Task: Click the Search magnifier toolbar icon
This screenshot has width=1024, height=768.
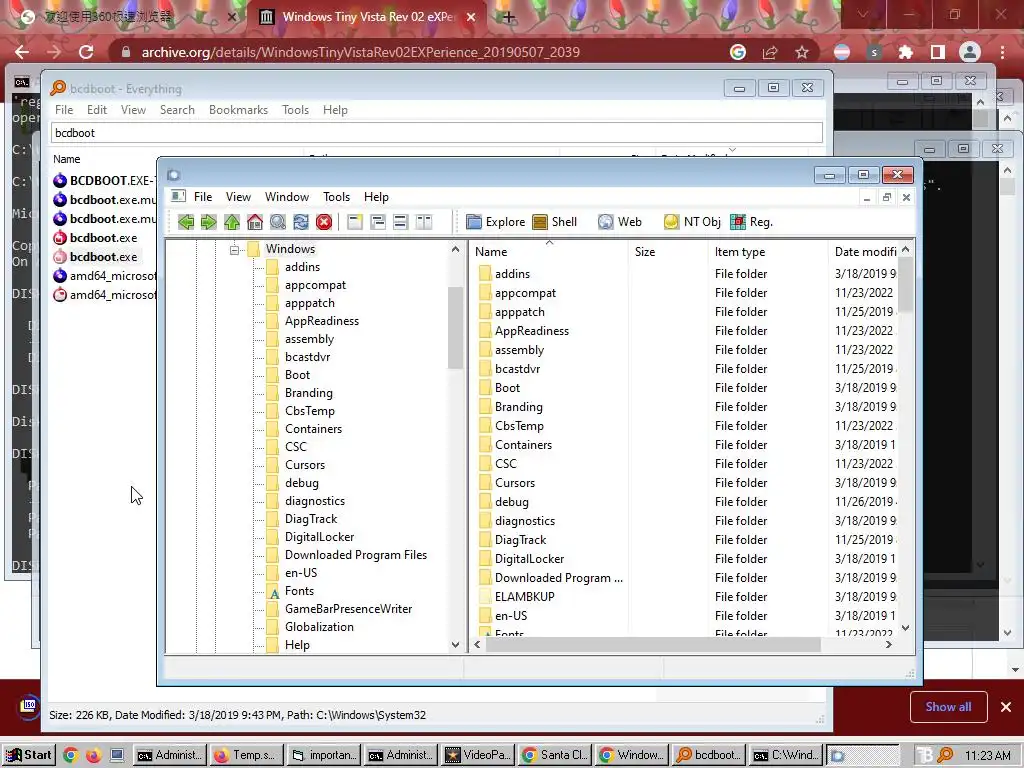Action: tap(278, 222)
